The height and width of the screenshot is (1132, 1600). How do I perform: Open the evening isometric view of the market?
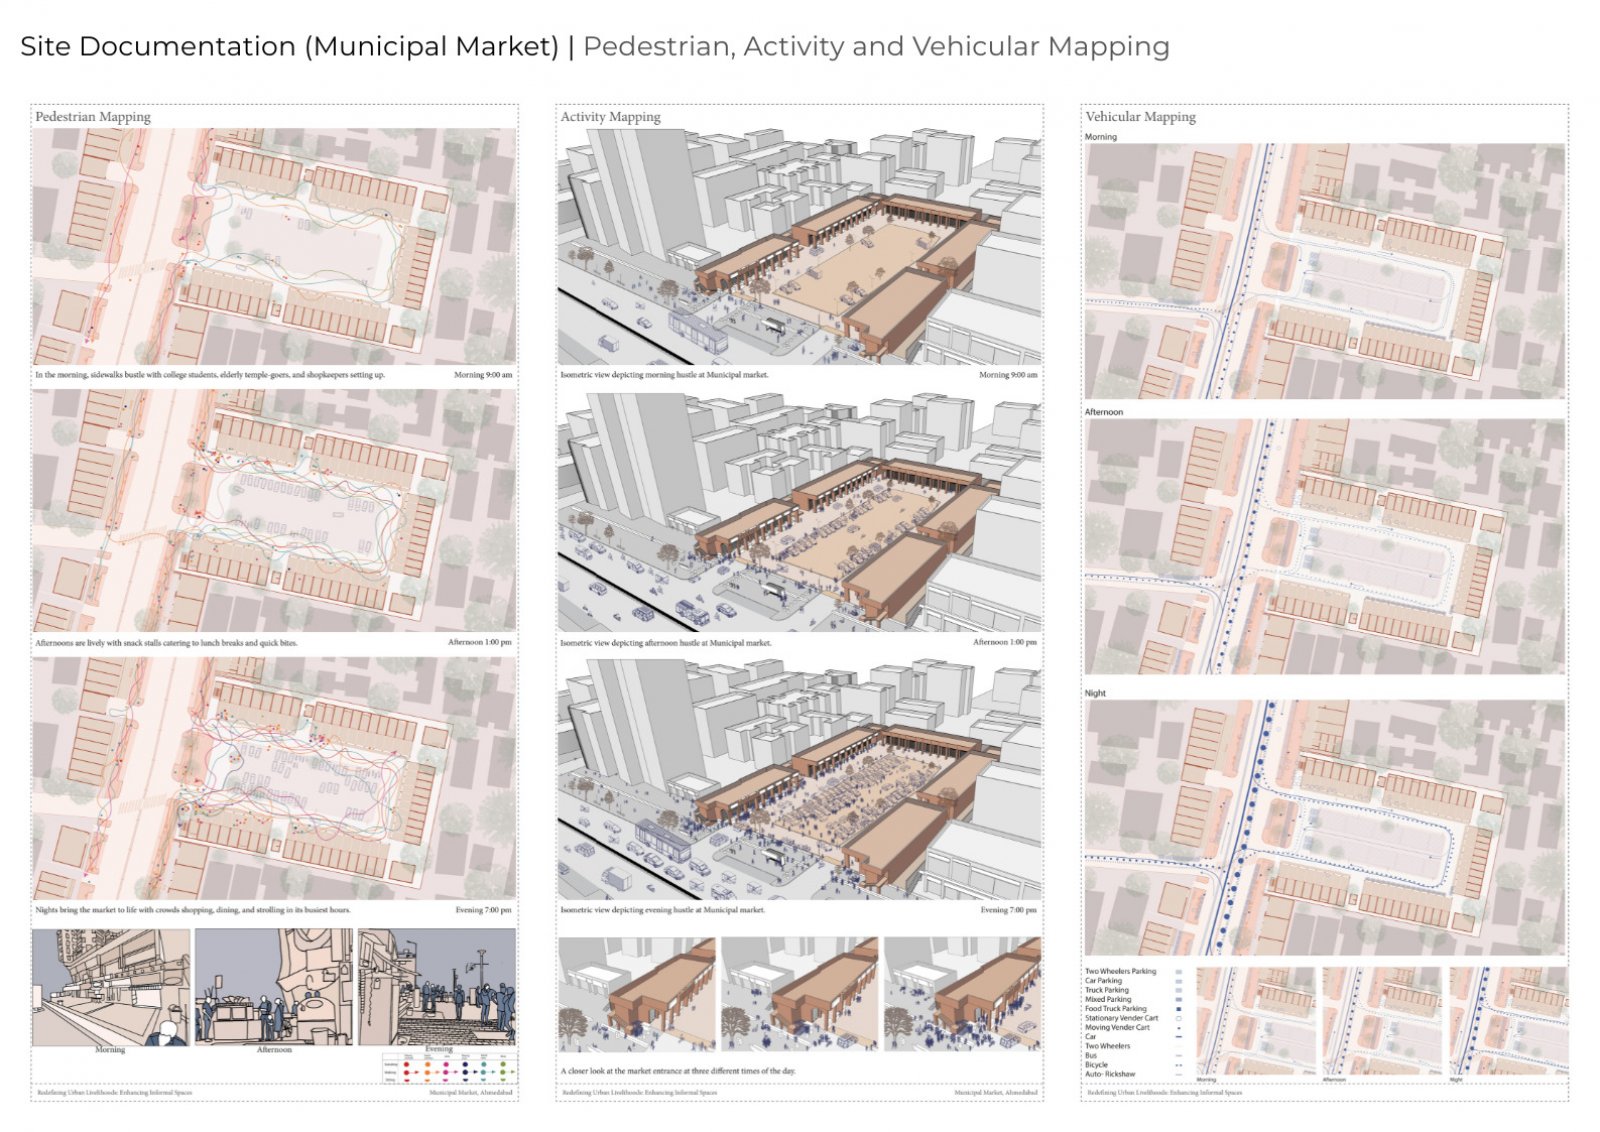click(x=799, y=779)
